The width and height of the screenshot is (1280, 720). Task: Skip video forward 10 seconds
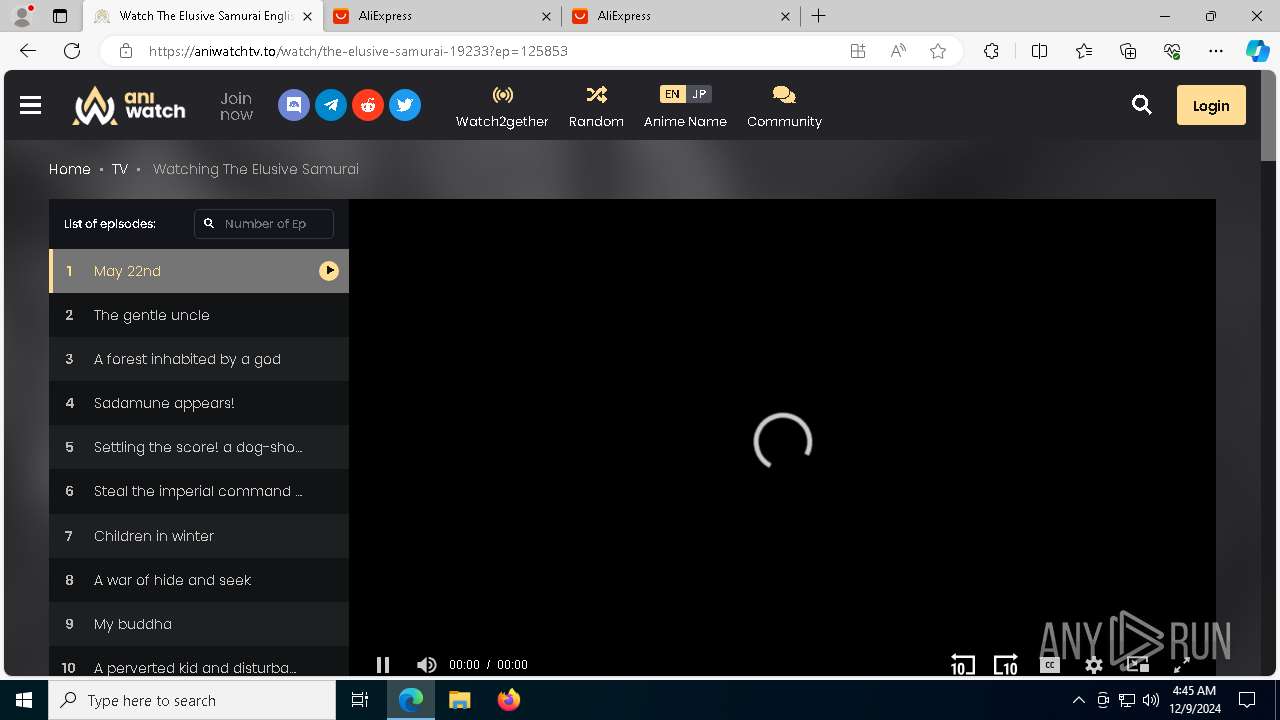point(1005,664)
